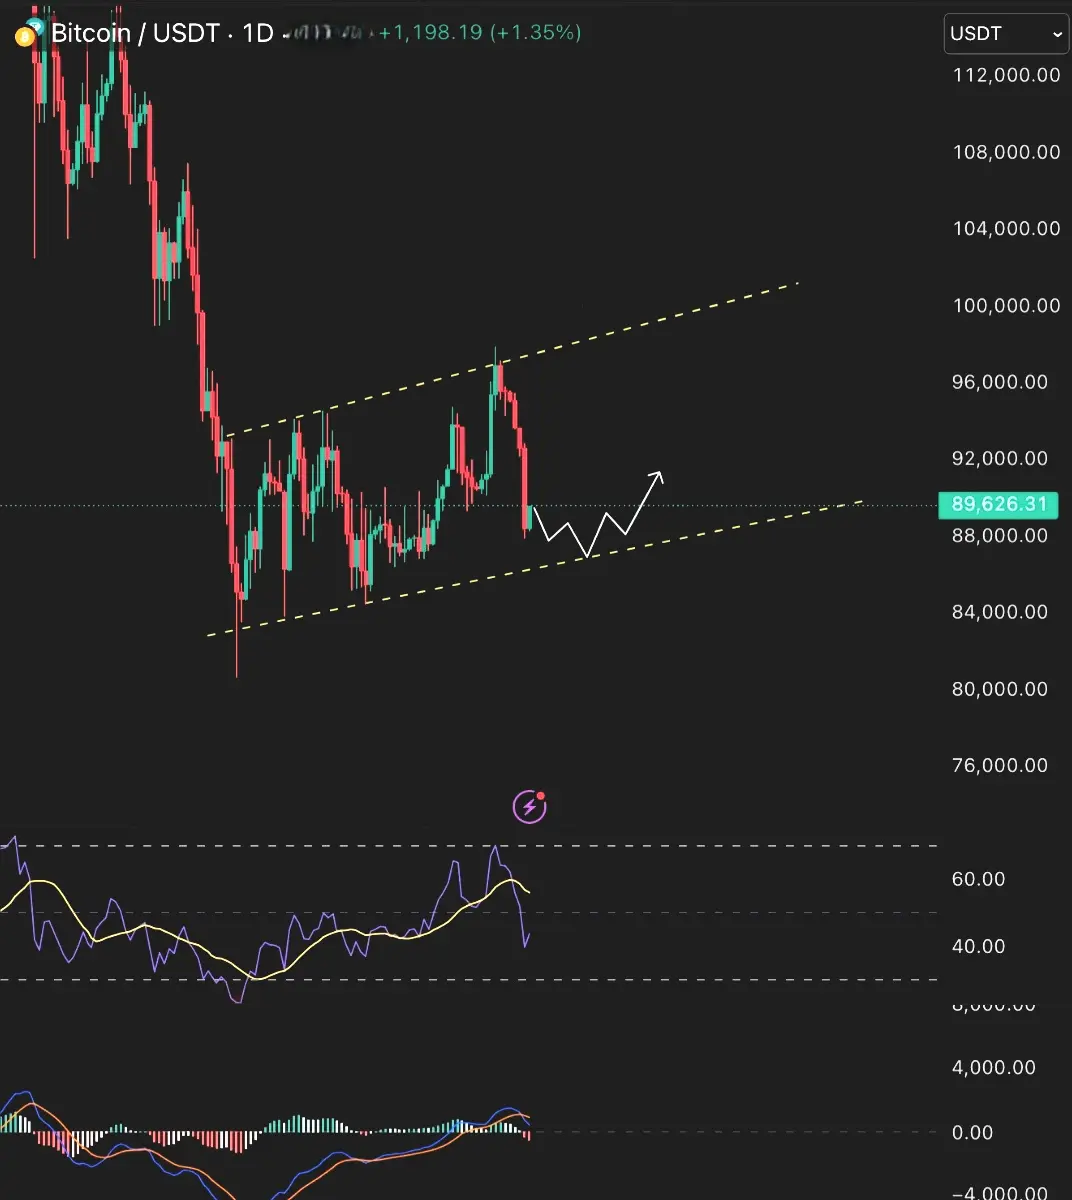The image size is (1072, 1200).
Task: Click the 80,000.00 price axis label
Action: pyautogui.click(x=1000, y=688)
